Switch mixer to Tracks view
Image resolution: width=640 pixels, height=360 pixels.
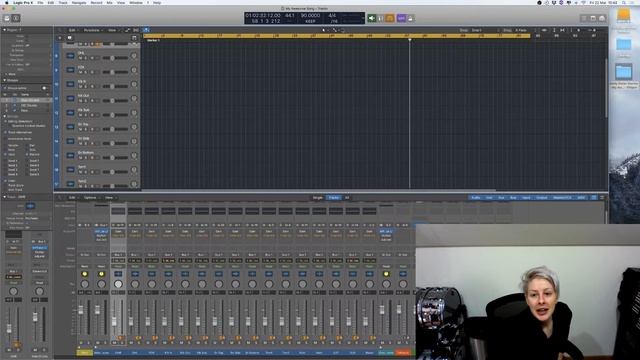333,198
